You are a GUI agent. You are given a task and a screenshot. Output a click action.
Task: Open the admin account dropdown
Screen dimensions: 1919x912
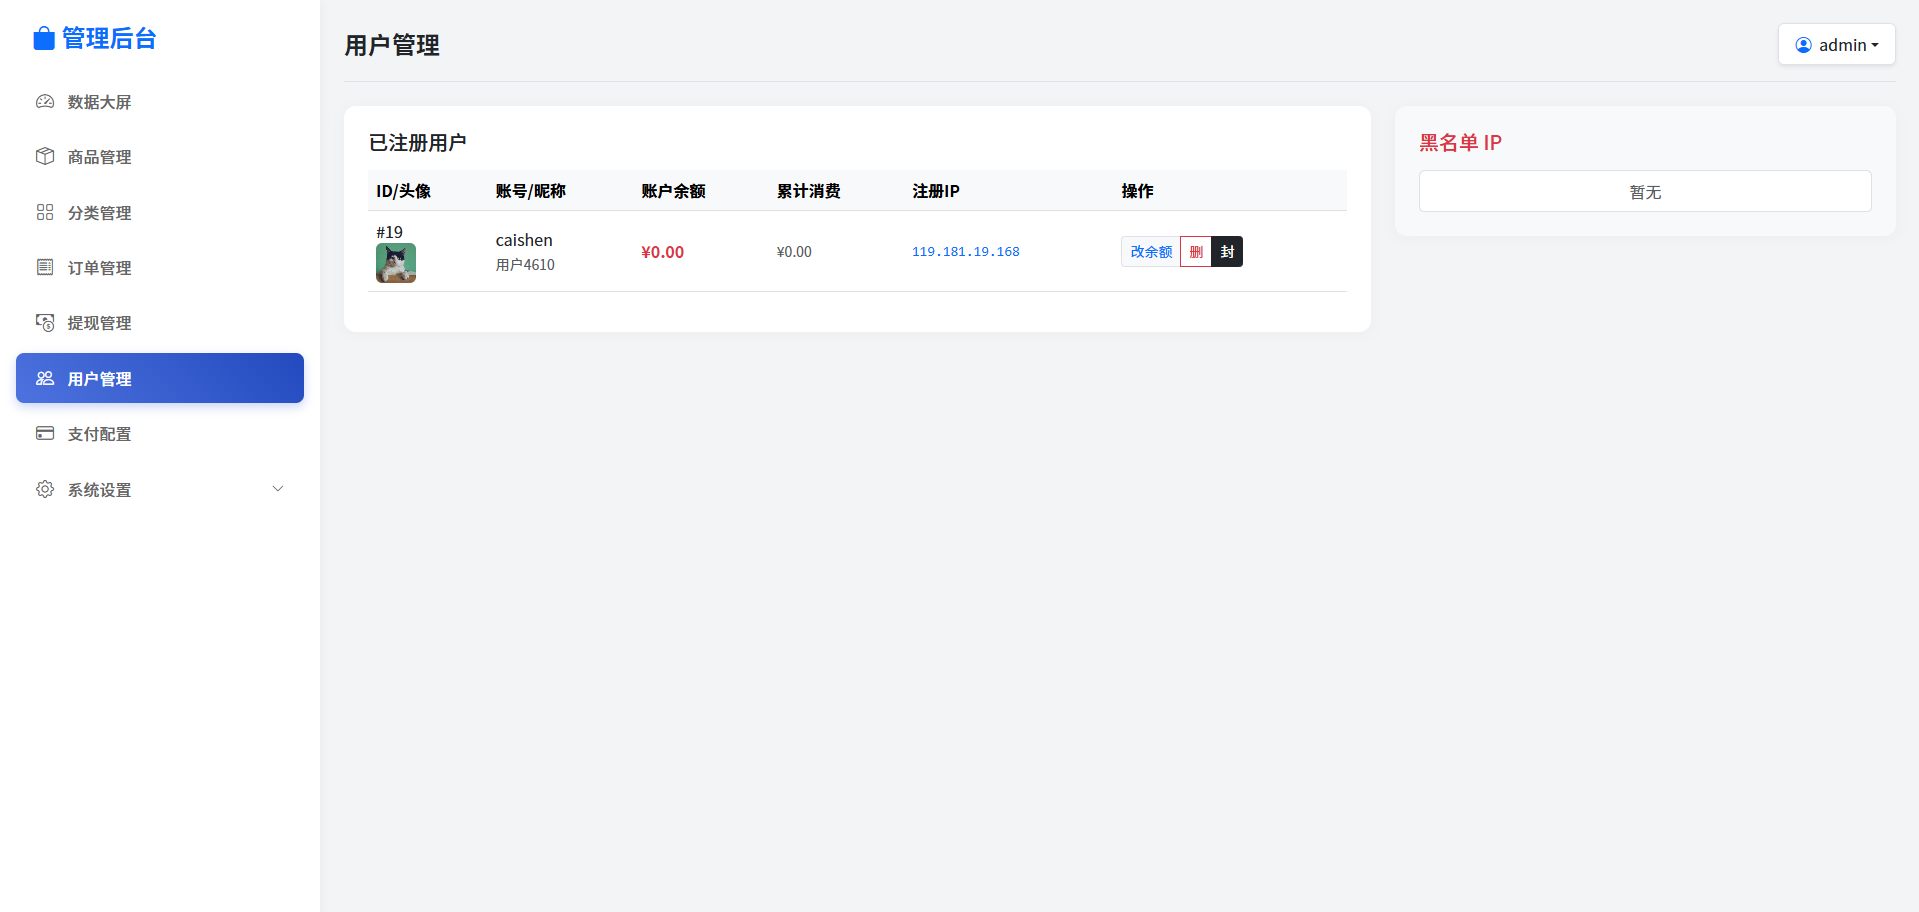(x=1836, y=45)
